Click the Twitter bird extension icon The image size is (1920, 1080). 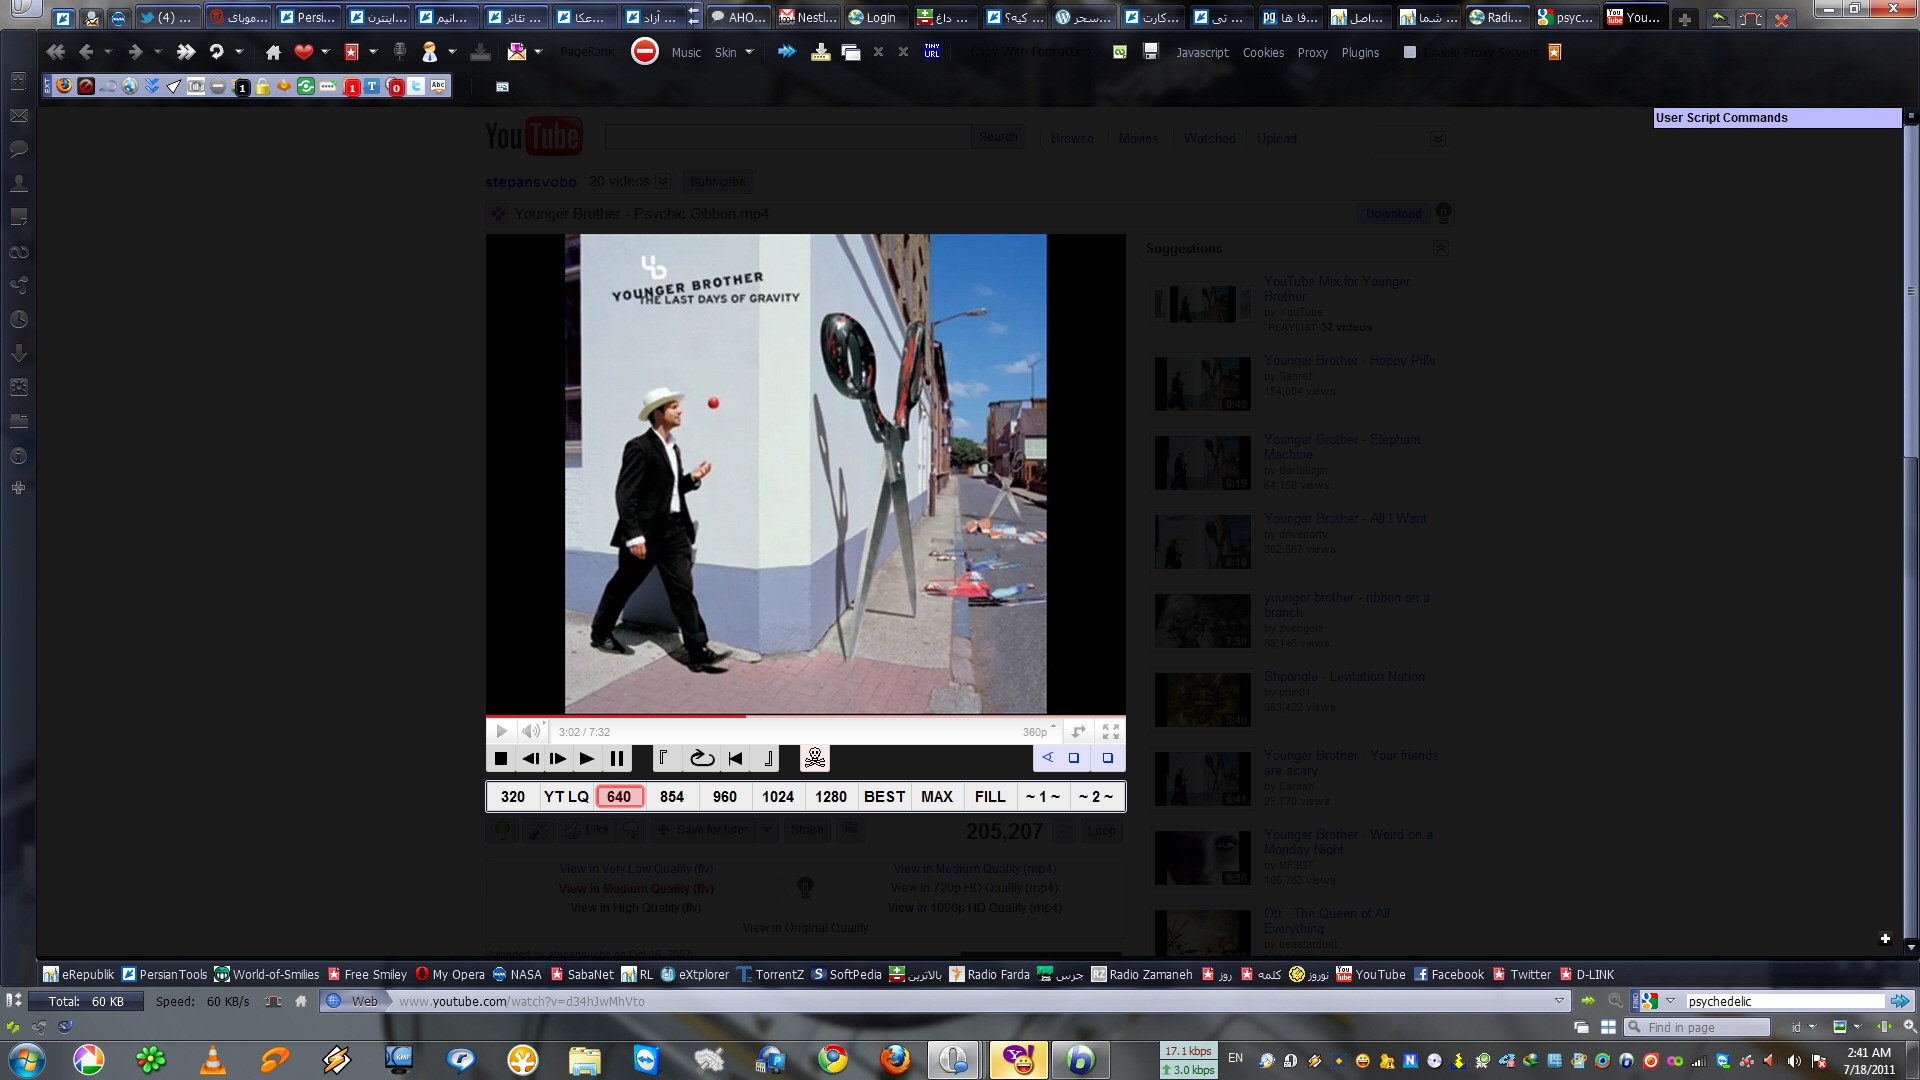coord(416,86)
